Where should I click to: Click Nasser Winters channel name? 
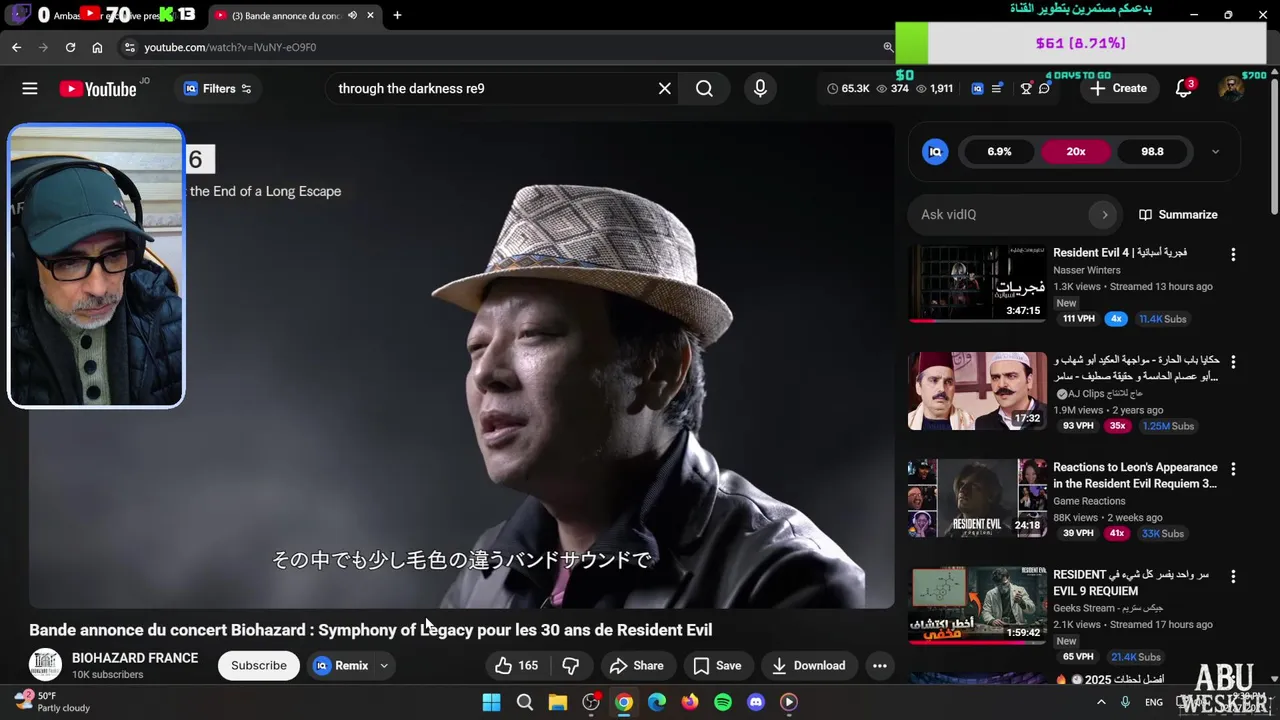(1086, 270)
